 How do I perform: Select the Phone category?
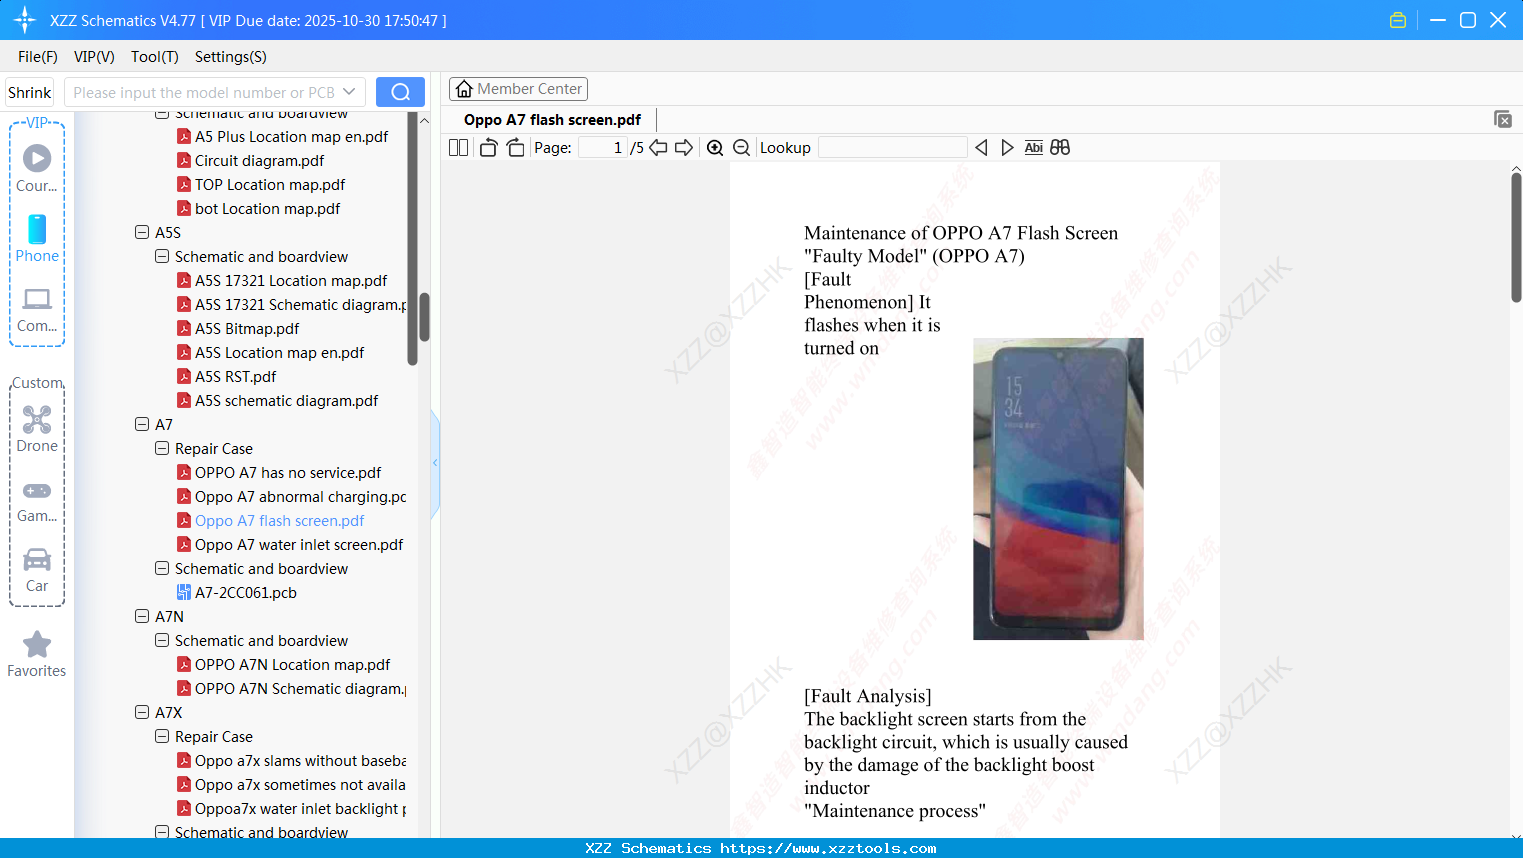37,238
